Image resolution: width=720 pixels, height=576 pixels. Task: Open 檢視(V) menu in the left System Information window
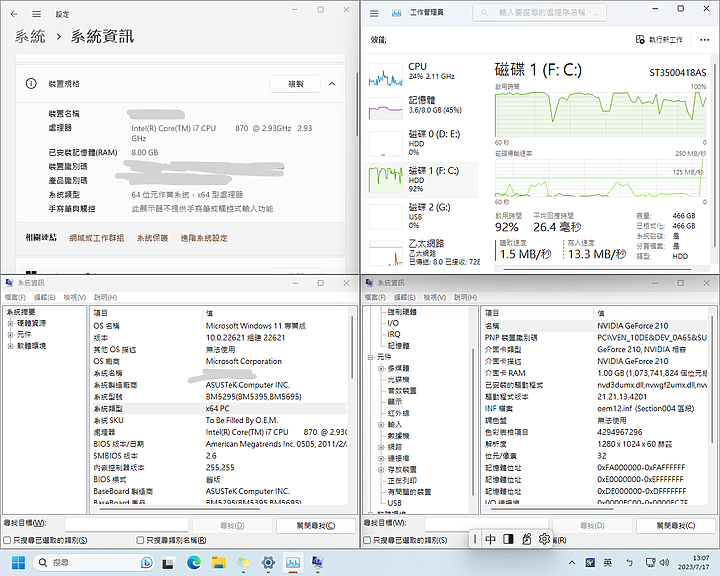(x=74, y=297)
